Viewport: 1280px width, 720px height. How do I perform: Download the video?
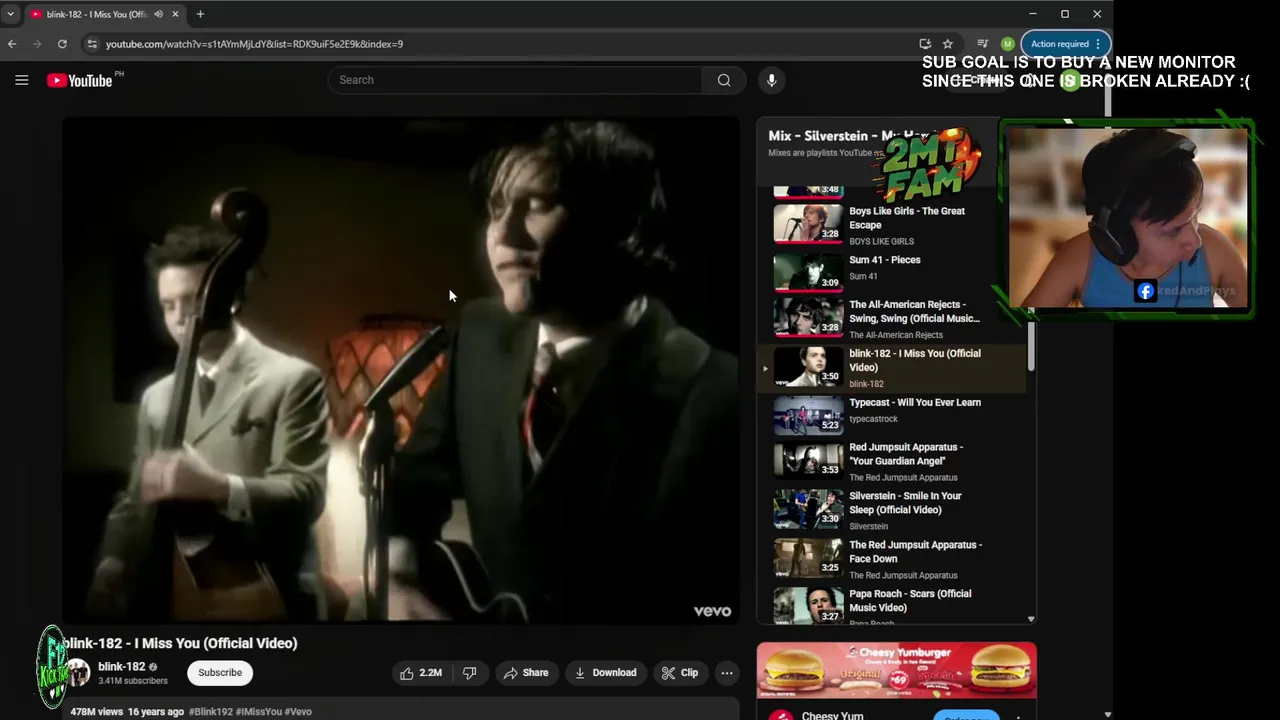605,673
